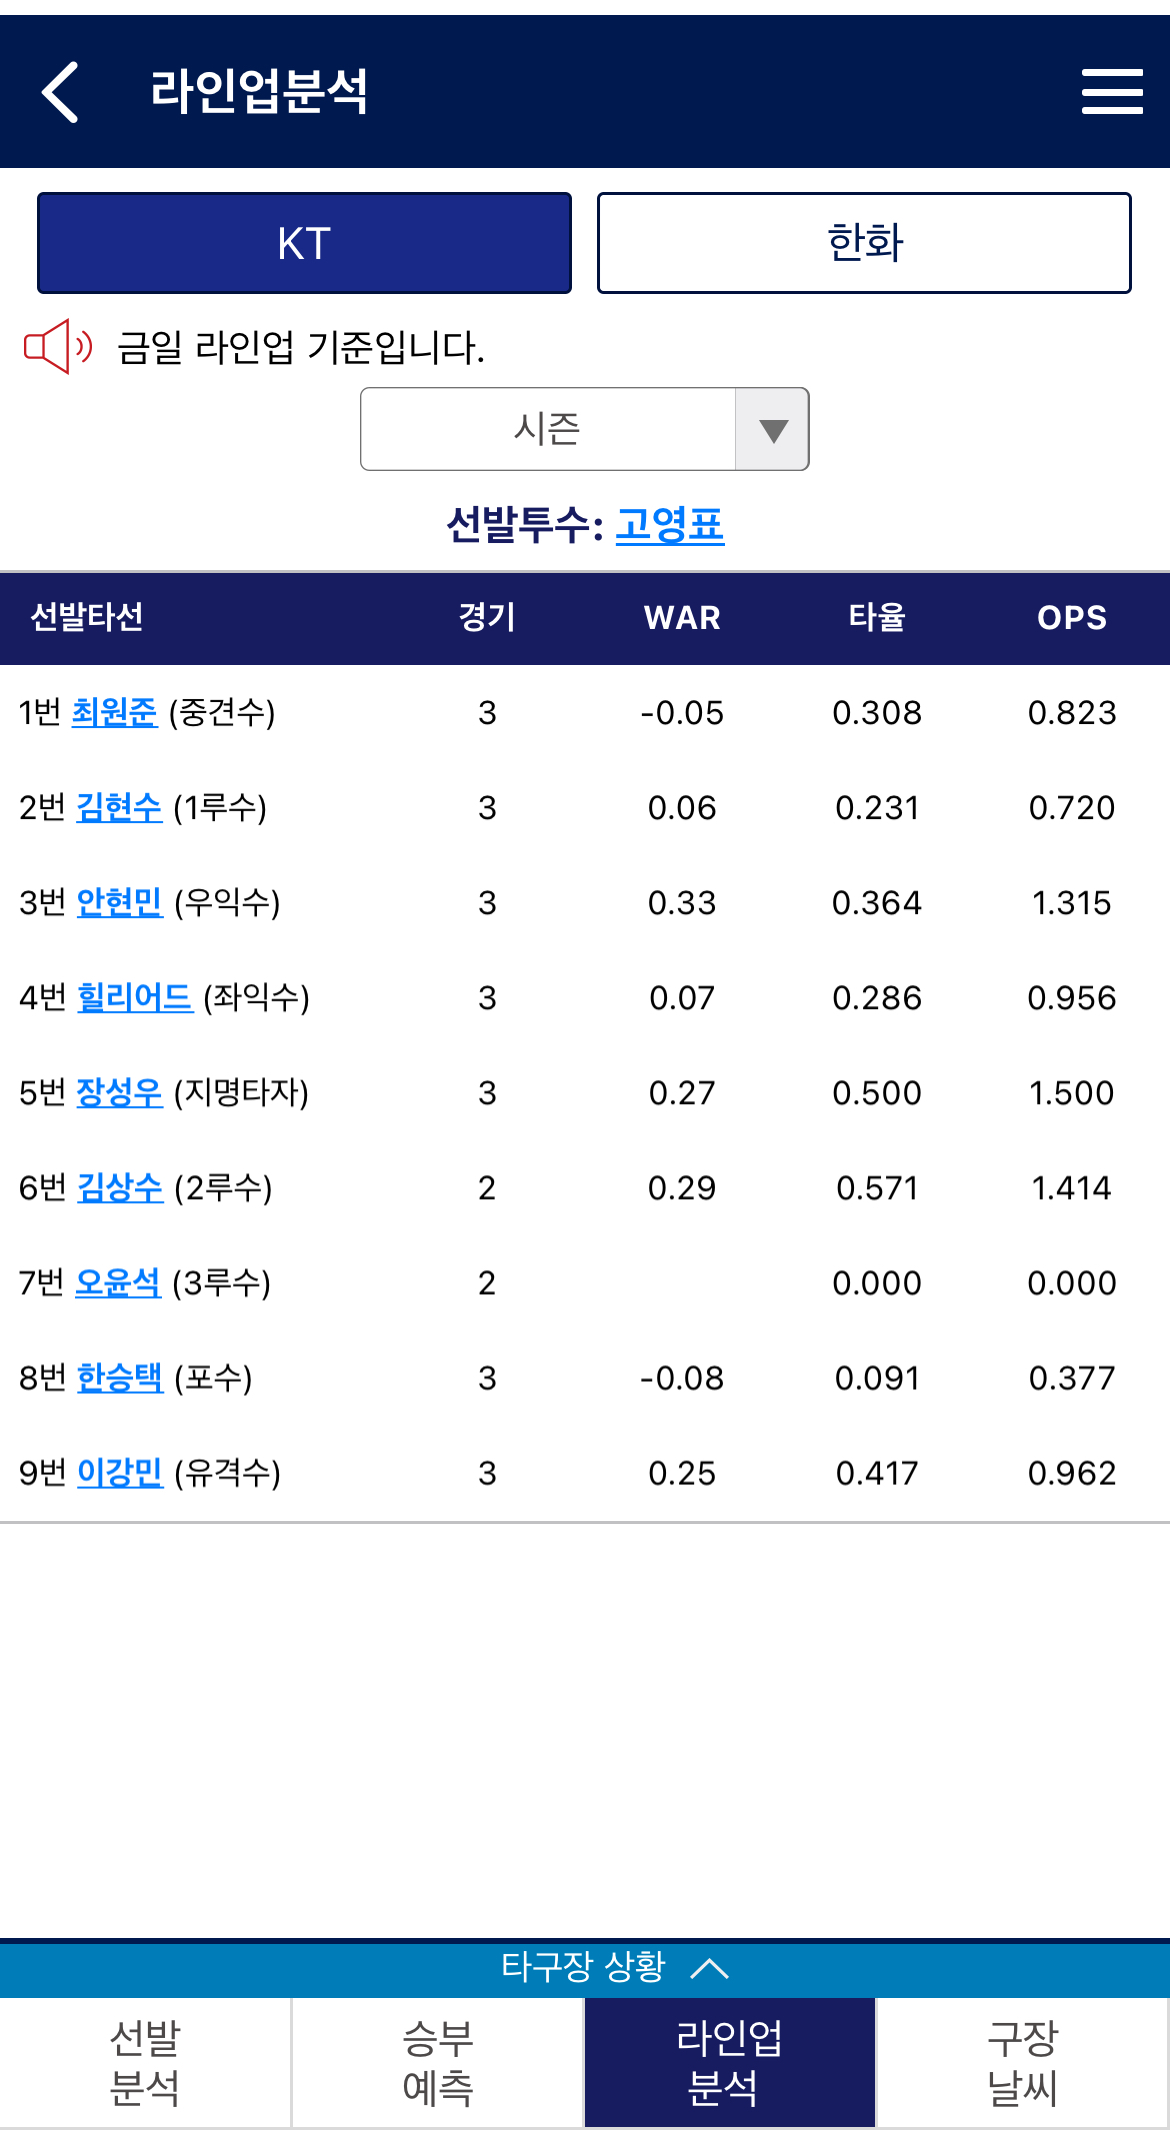The width and height of the screenshot is (1170, 2130).
Task: Switch to the 한화 team toggle
Action: coord(864,243)
